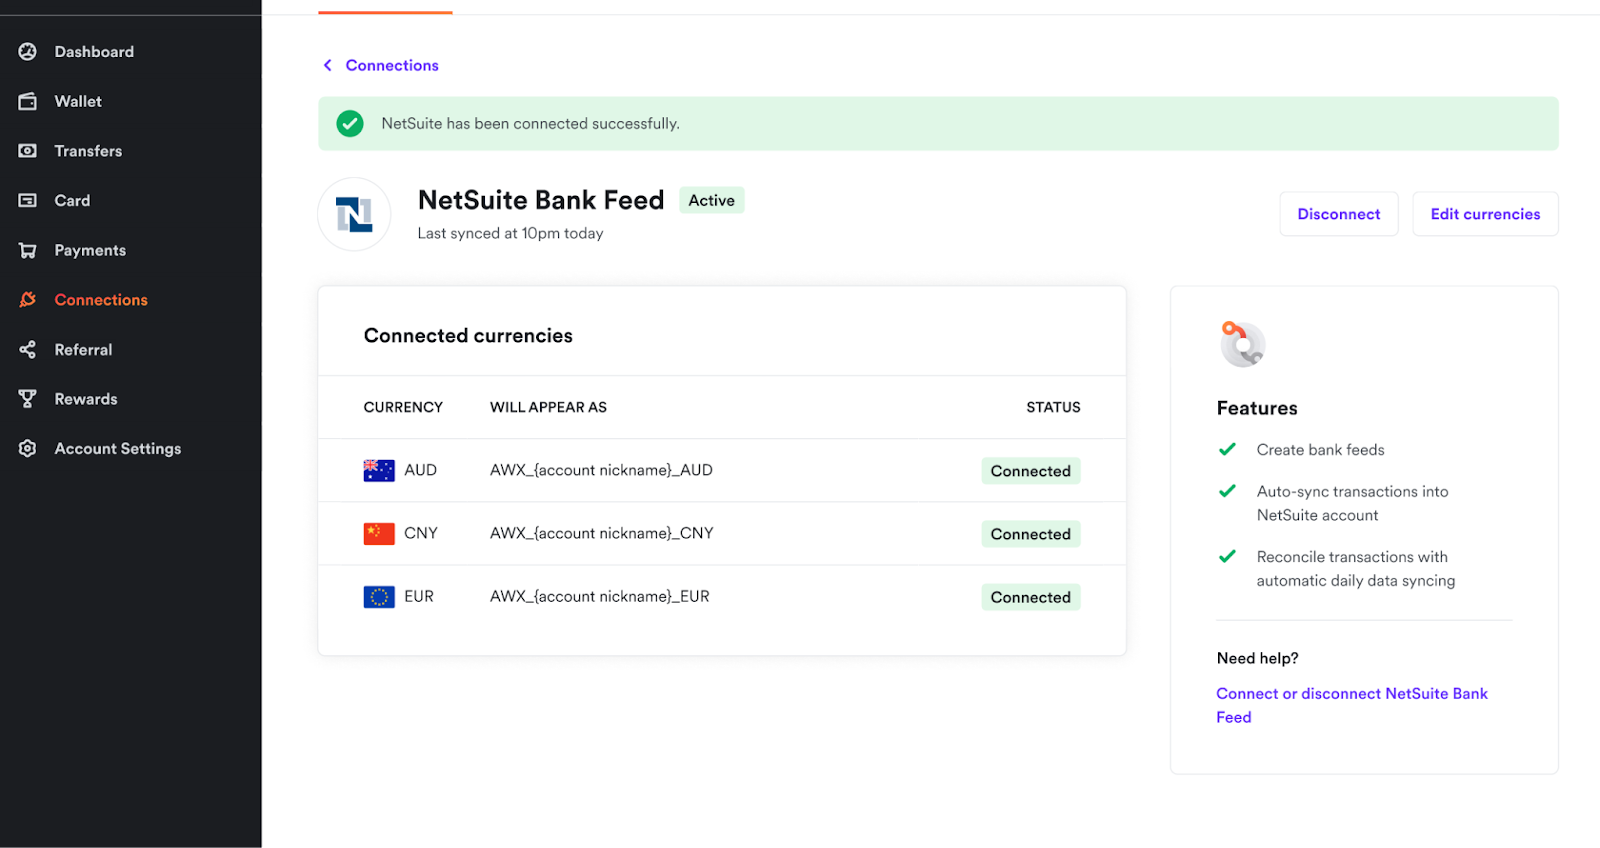Click the Disconnect button

[1339, 214]
